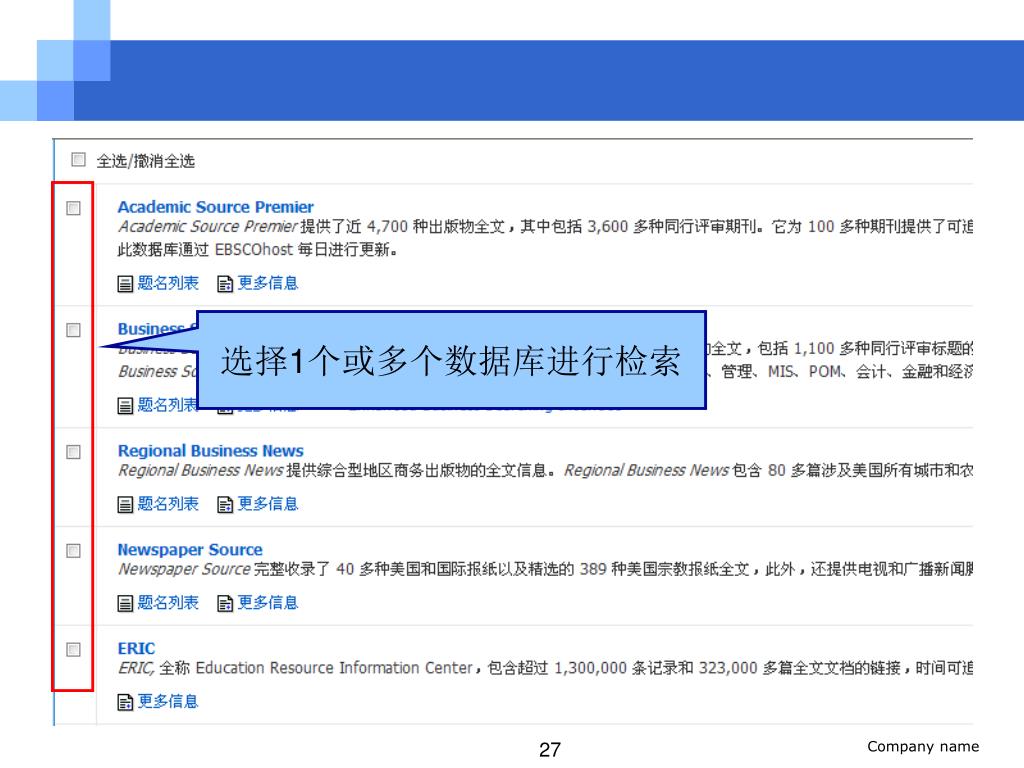The height and width of the screenshot is (768, 1024).
Task: Open 更多信息 under ERIC
Action: tap(168, 701)
